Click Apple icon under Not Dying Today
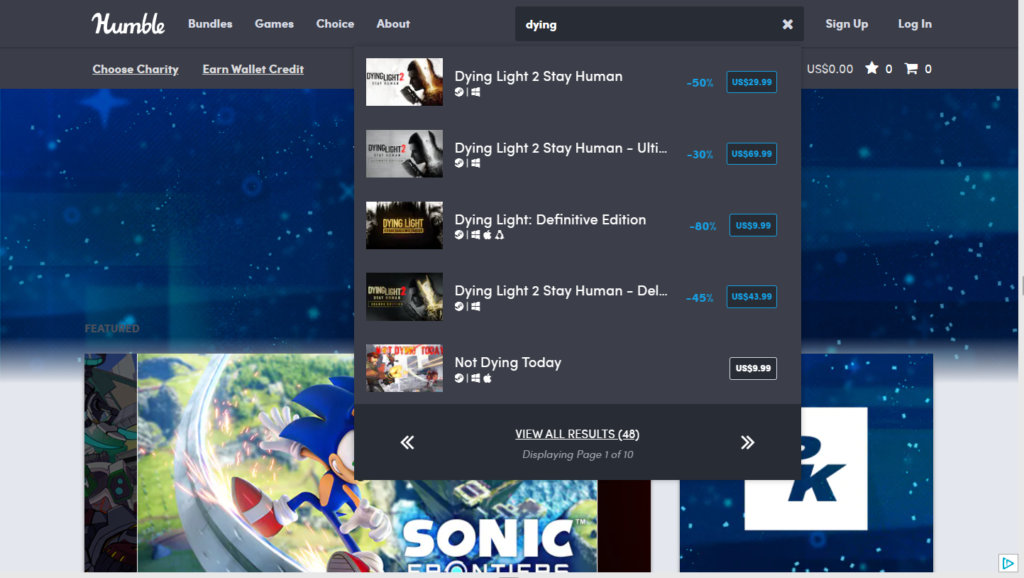The image size is (1024, 578). pyautogui.click(x=487, y=378)
